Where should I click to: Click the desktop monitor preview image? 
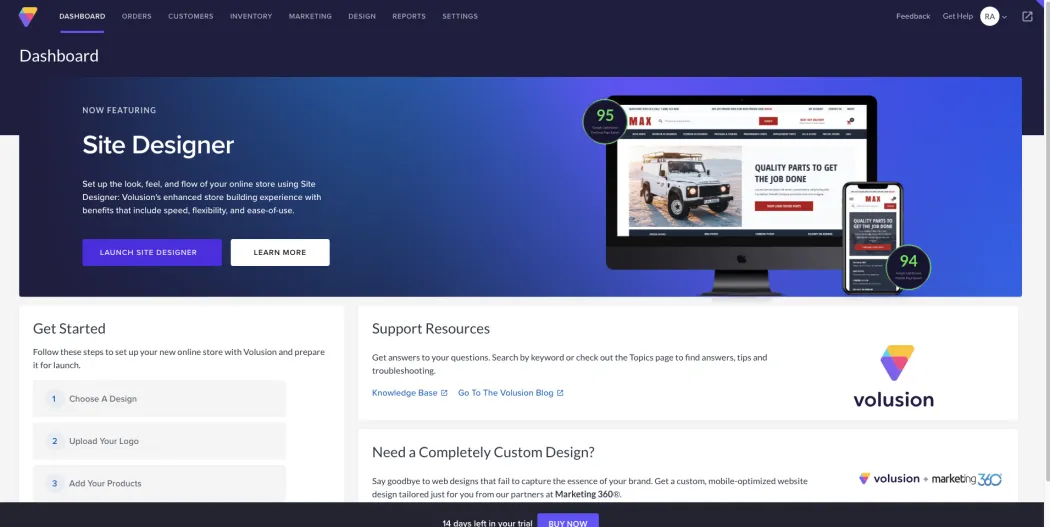tap(741, 194)
